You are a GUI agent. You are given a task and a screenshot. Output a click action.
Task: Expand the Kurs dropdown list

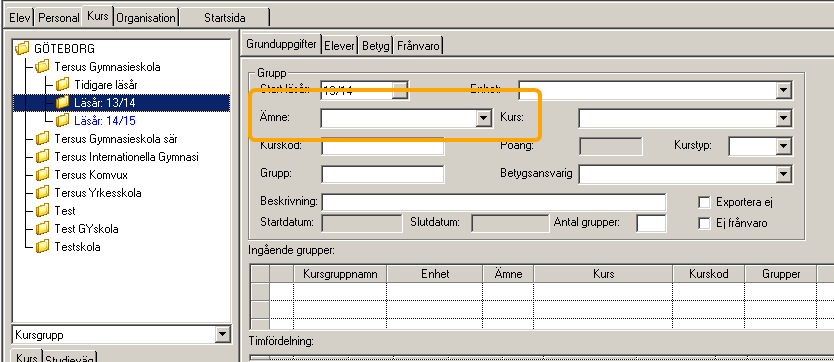coord(783,119)
